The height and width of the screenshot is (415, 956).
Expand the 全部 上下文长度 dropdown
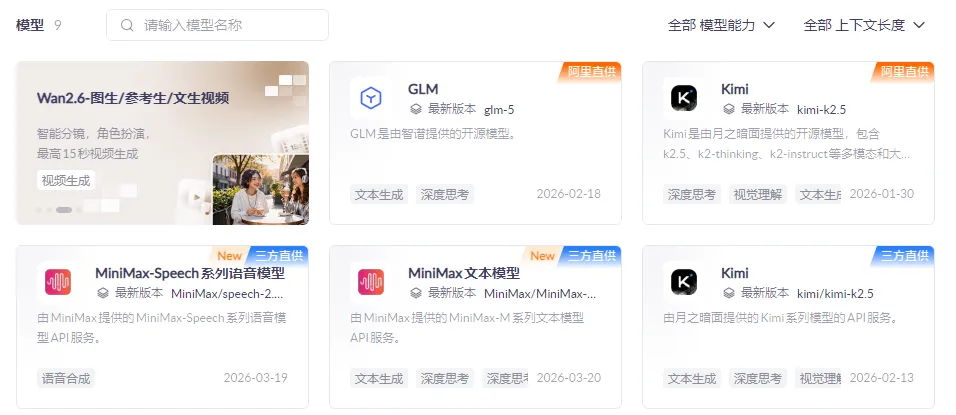coord(865,25)
